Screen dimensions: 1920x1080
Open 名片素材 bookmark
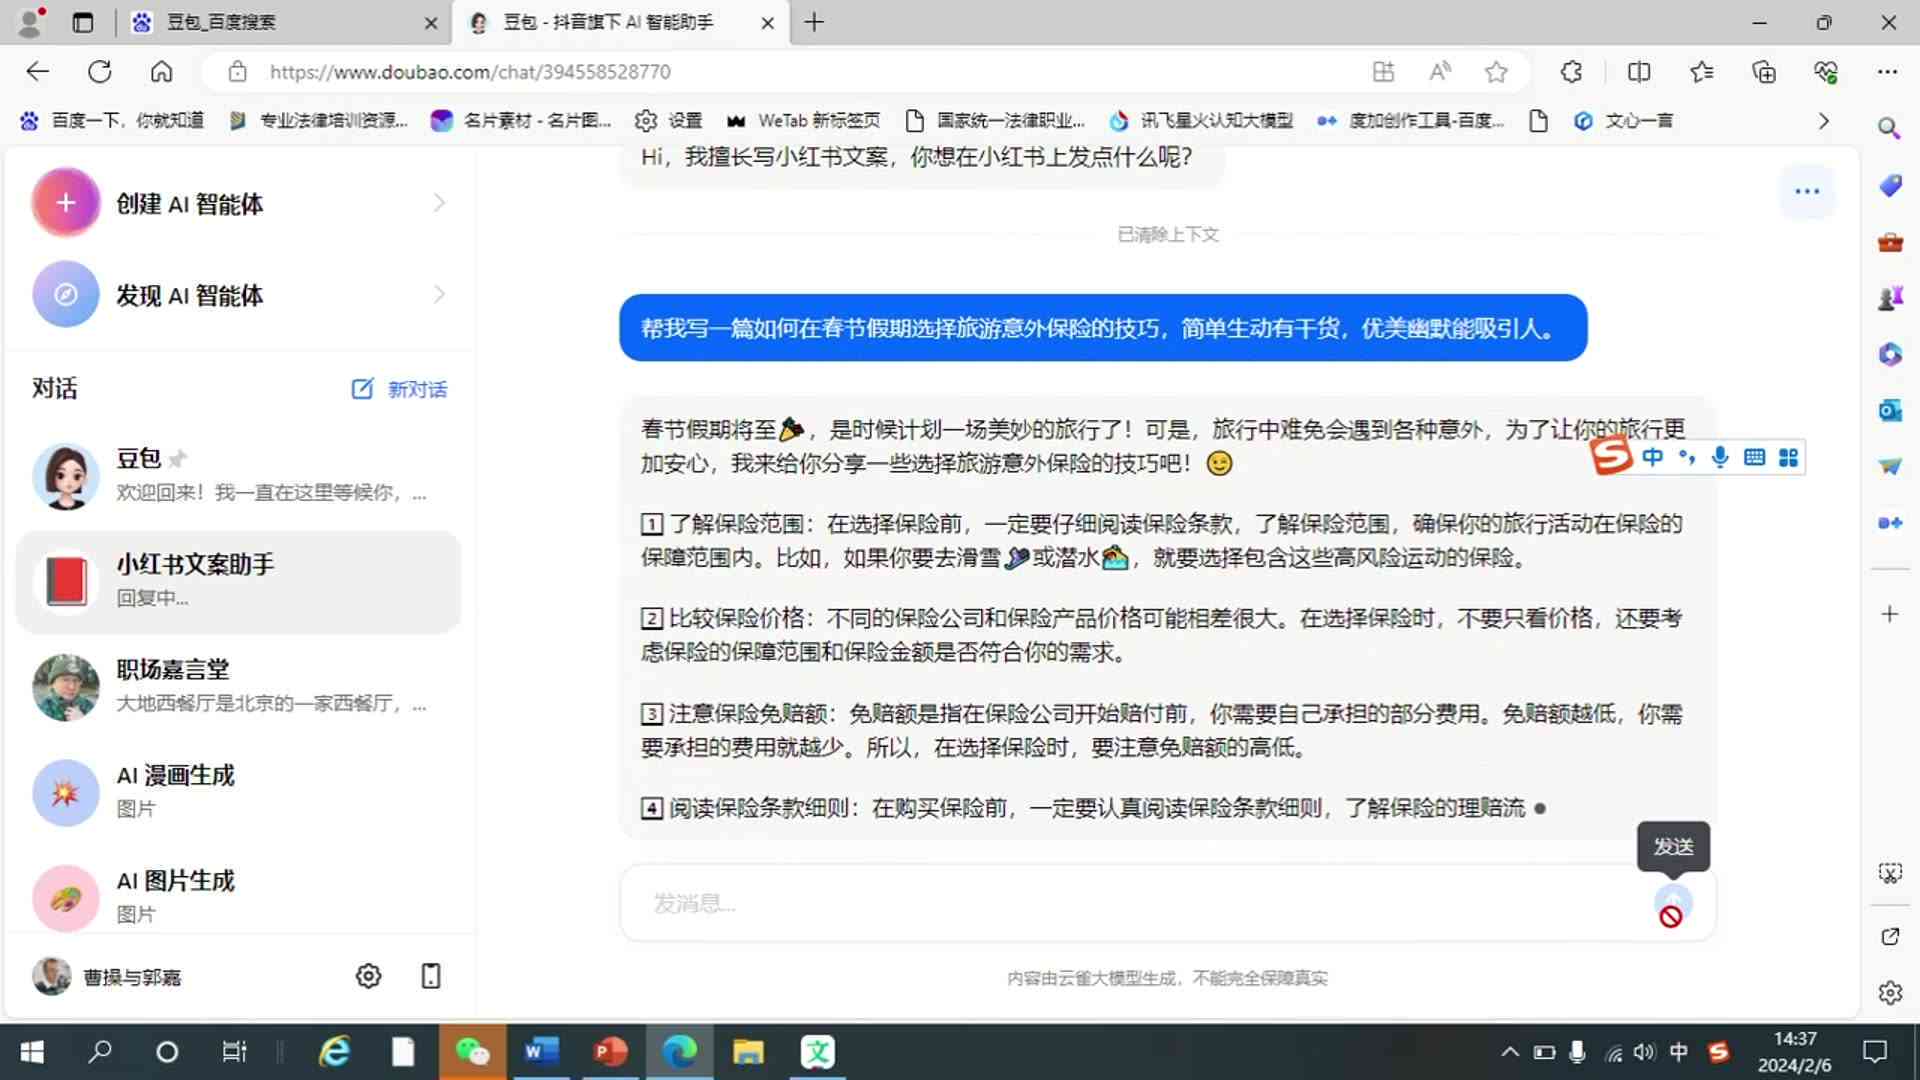click(x=521, y=121)
